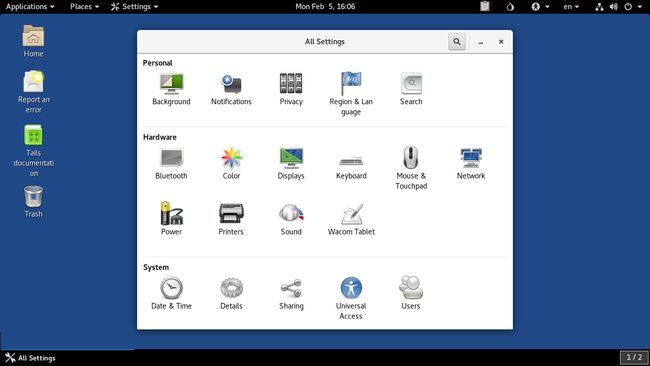The width and height of the screenshot is (650, 366).
Task: Open the Wacom Tablet settings panel
Action: [351, 220]
